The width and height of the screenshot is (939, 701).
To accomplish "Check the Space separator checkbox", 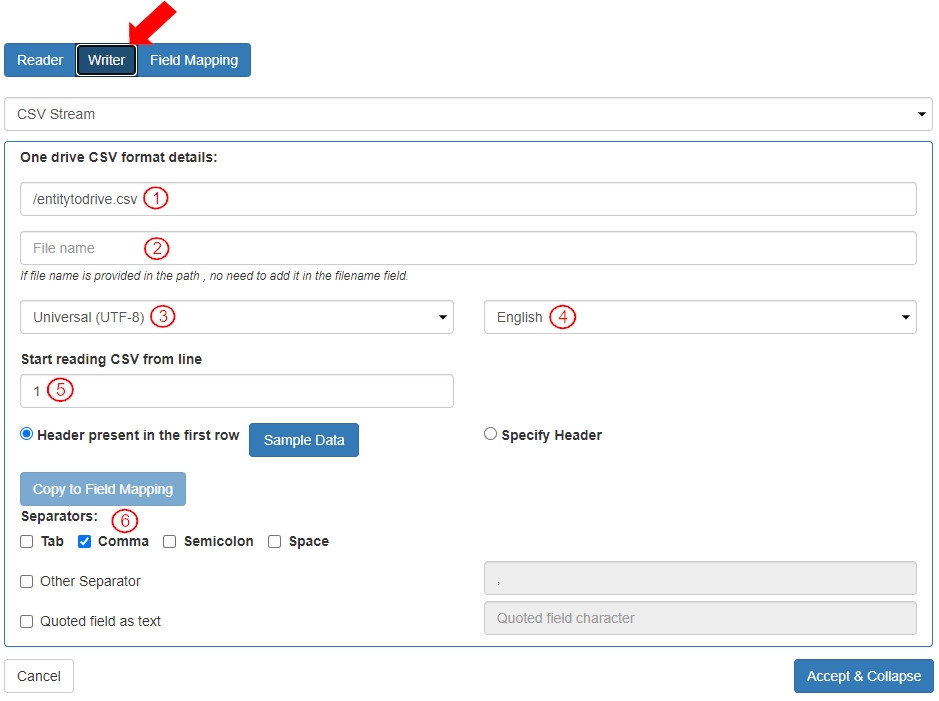I will coord(275,541).
